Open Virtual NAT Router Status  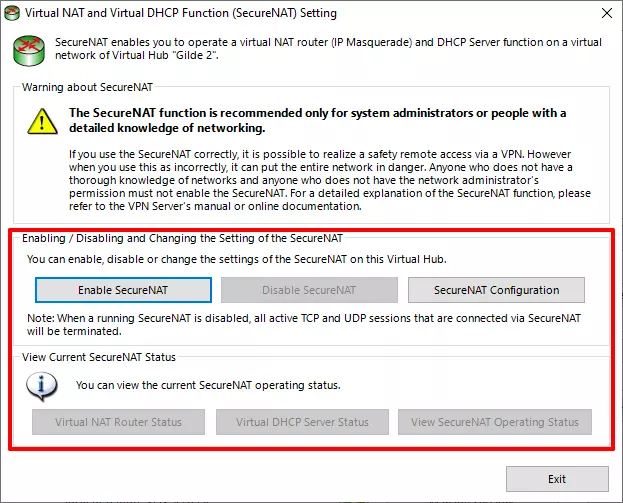118,422
